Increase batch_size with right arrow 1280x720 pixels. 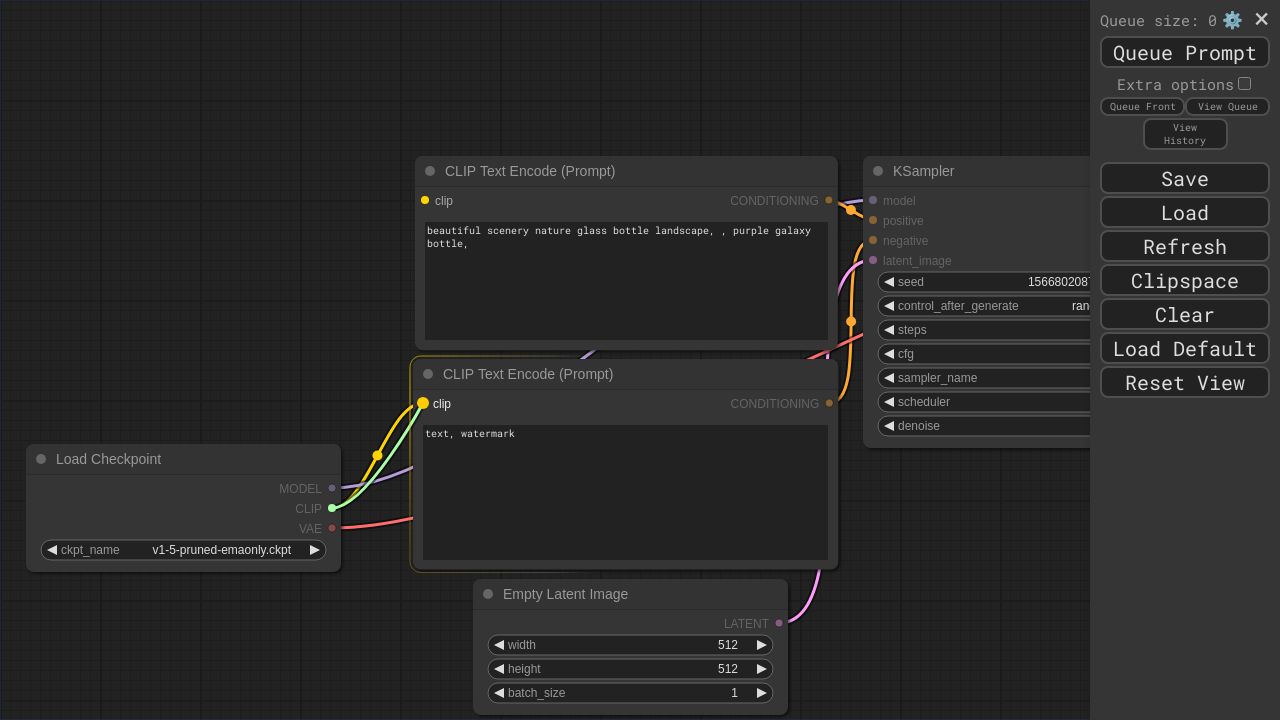[762, 693]
